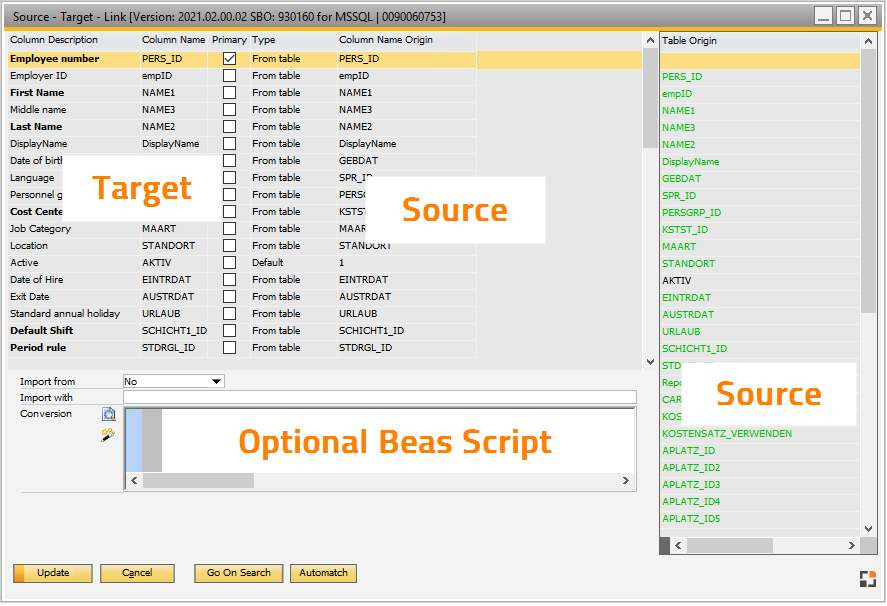Uncheck Primary for Employee number row

pos(229,58)
